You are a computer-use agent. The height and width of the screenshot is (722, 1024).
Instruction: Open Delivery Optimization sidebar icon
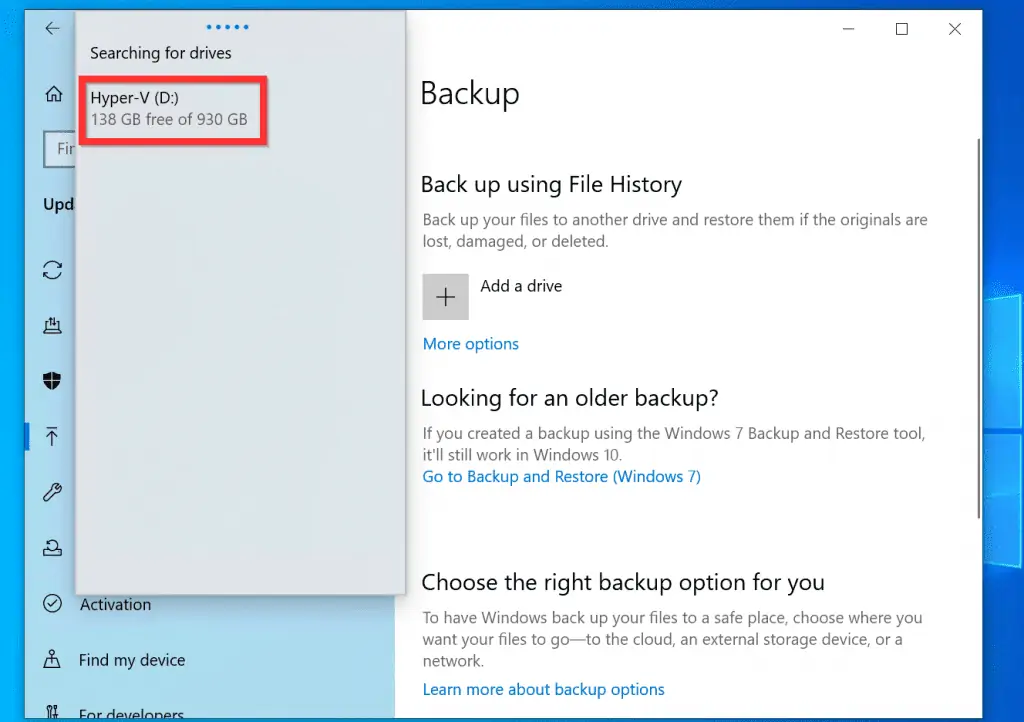[x=52, y=325]
